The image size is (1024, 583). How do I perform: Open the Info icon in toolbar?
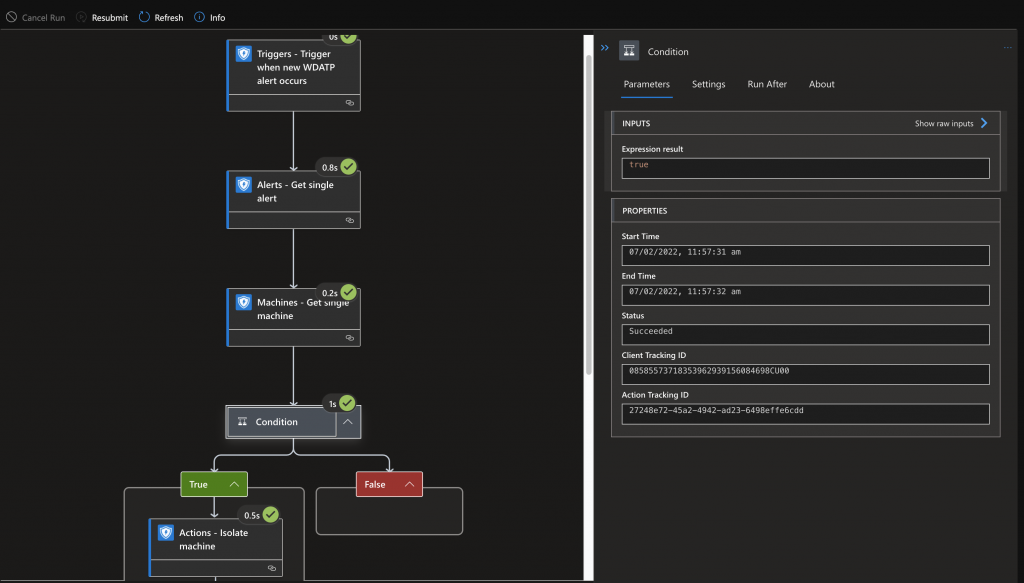tap(199, 17)
